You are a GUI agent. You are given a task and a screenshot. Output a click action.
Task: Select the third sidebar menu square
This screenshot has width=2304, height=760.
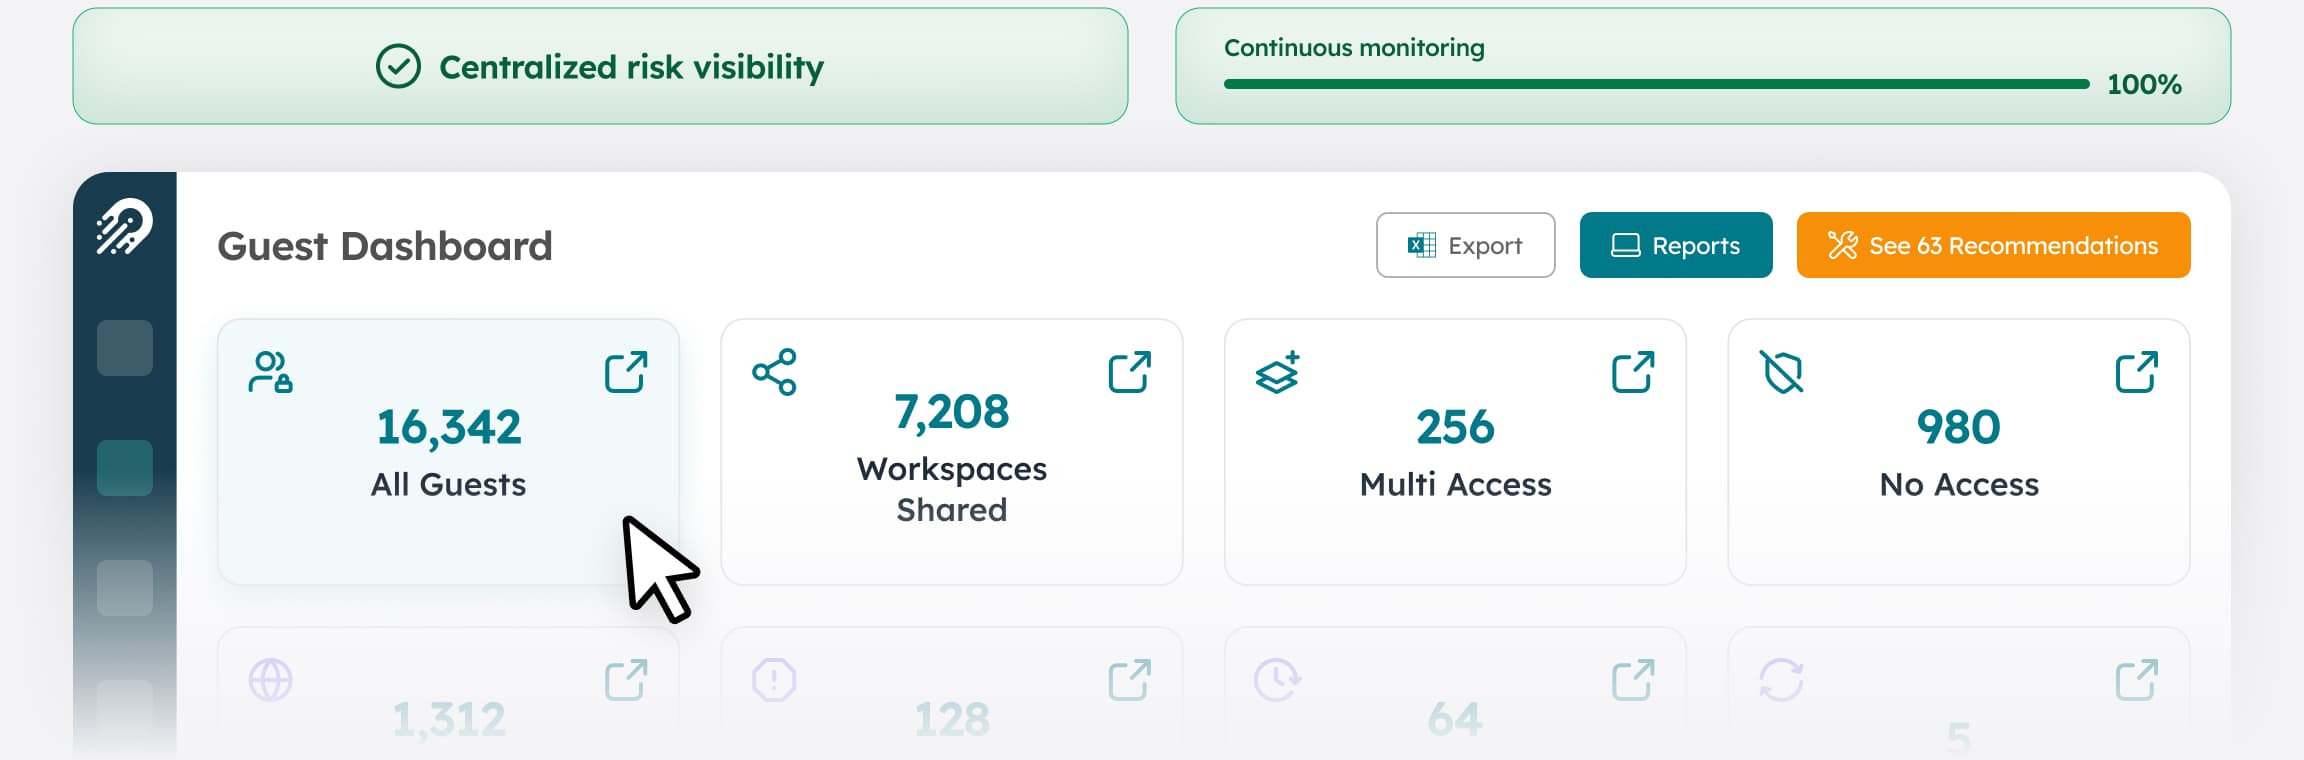125,588
